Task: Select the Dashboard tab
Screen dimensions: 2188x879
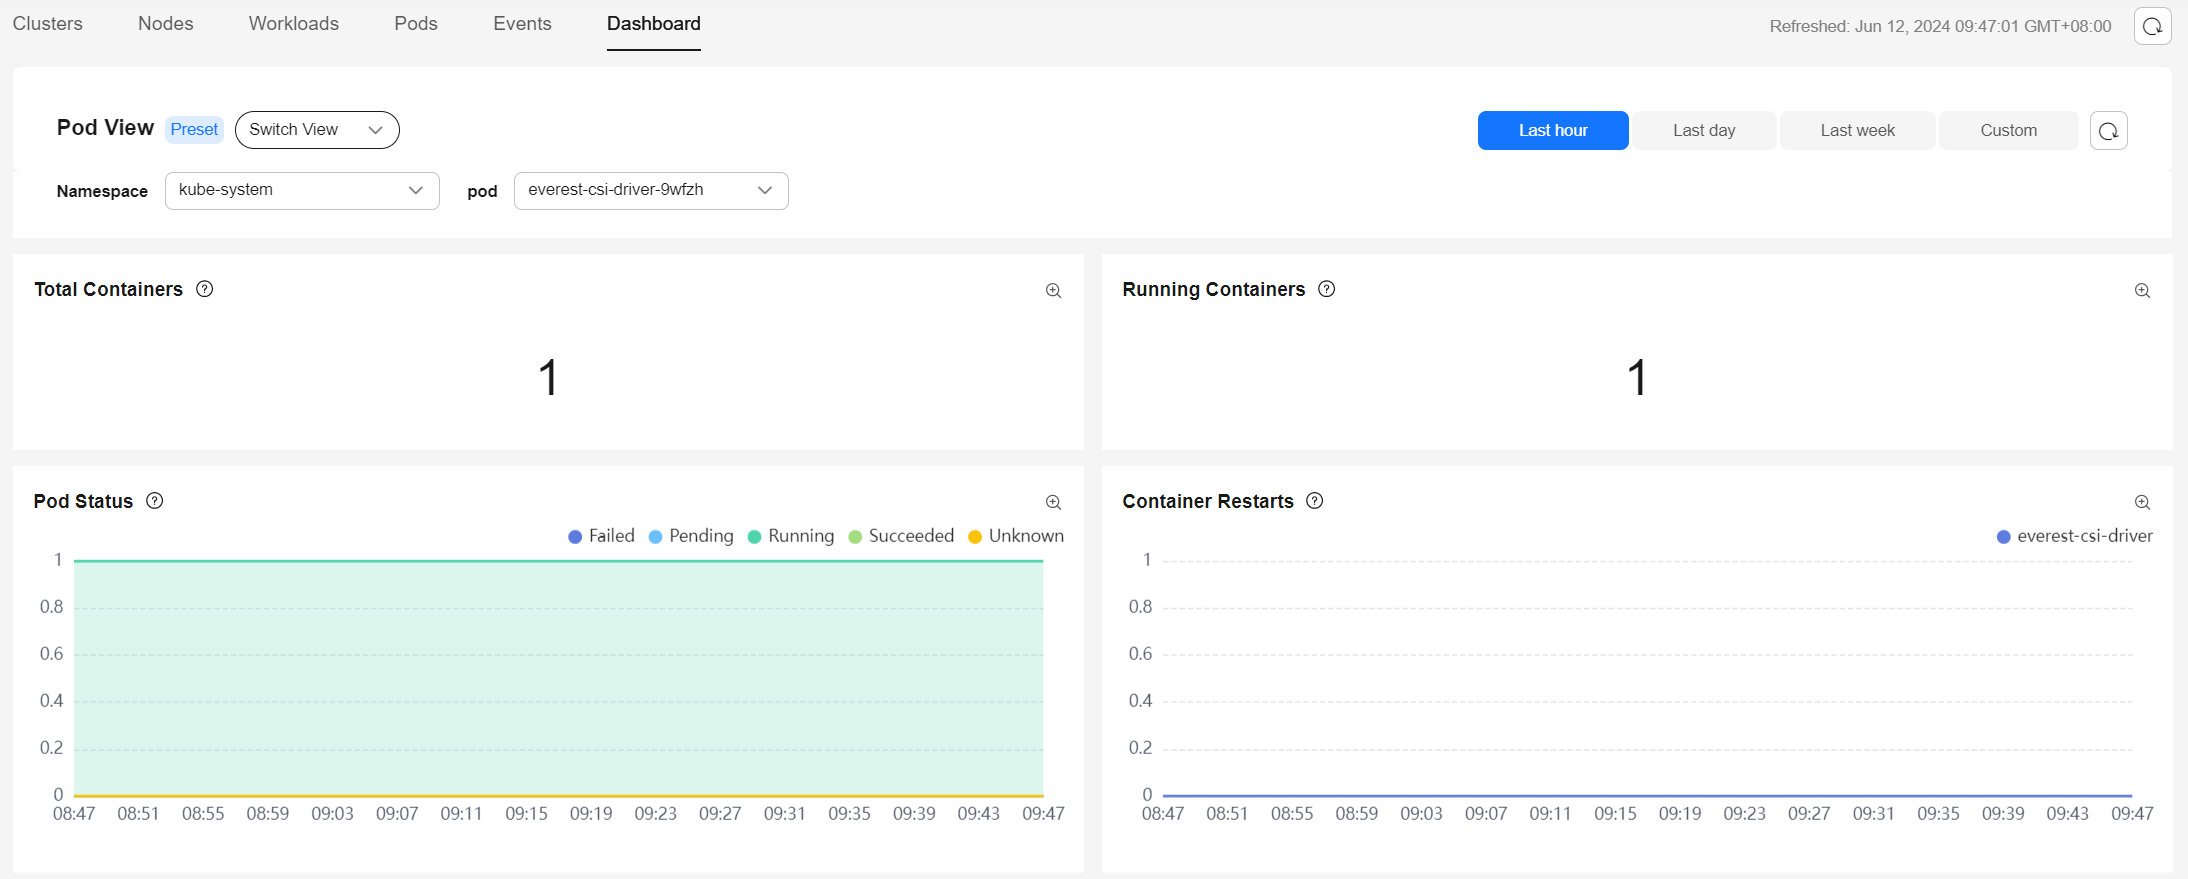Action: pos(654,24)
